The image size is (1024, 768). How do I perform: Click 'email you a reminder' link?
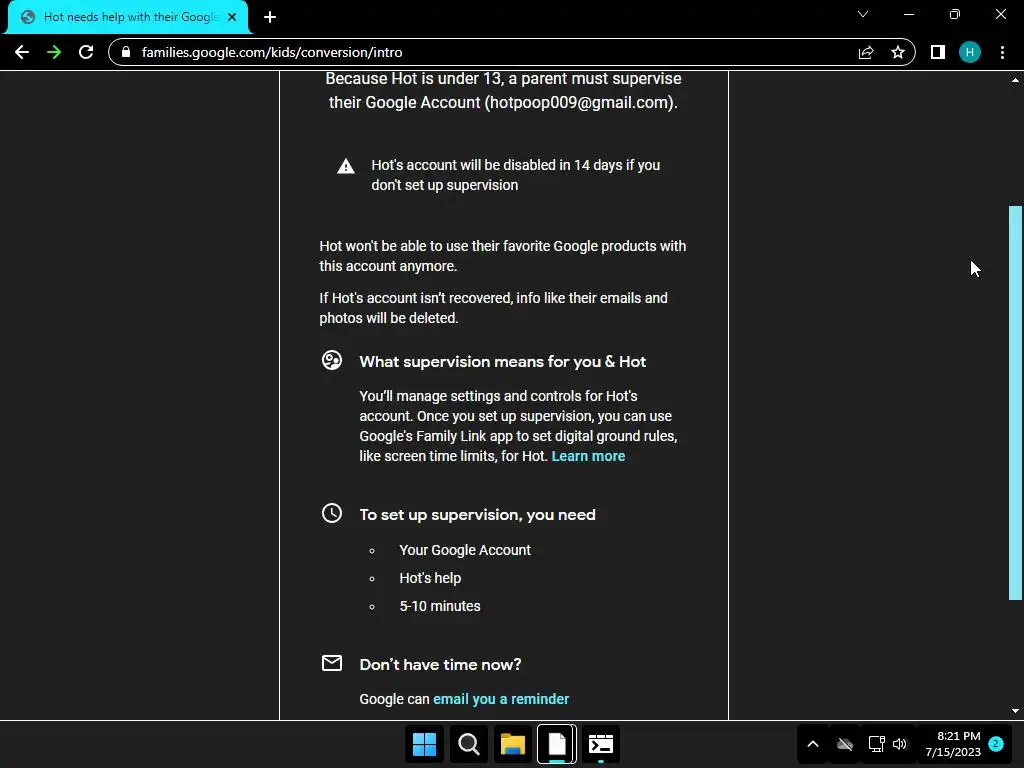tap(501, 699)
